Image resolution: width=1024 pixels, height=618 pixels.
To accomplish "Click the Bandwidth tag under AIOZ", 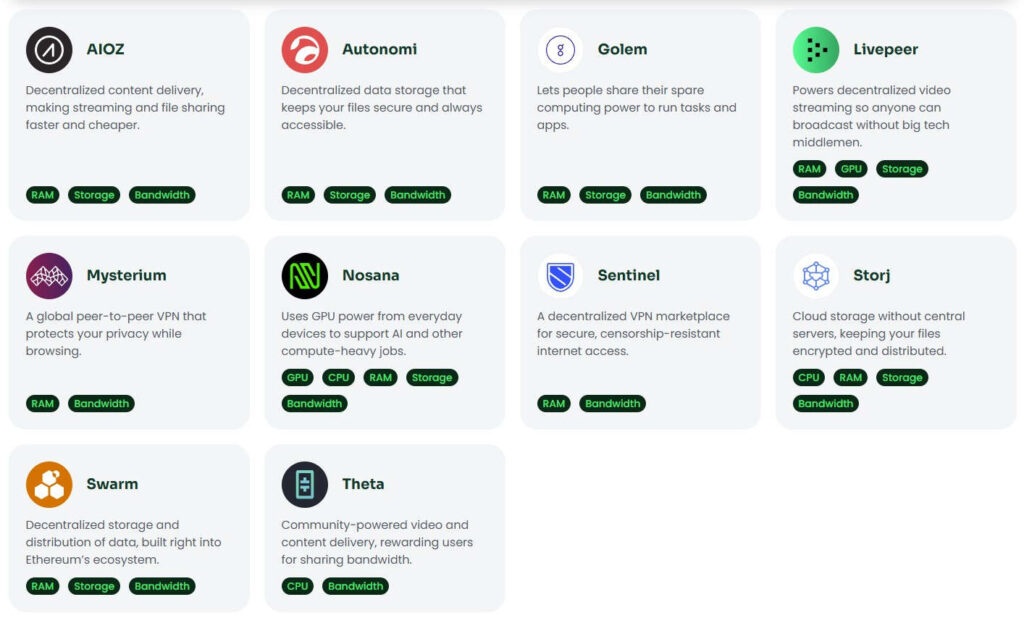I will click(162, 195).
